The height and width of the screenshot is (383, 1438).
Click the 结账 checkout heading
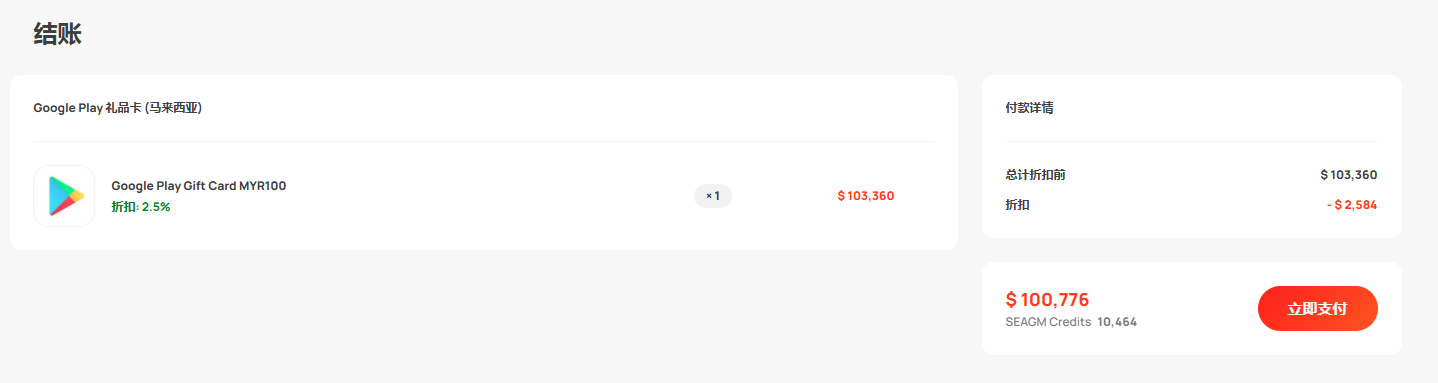point(57,34)
